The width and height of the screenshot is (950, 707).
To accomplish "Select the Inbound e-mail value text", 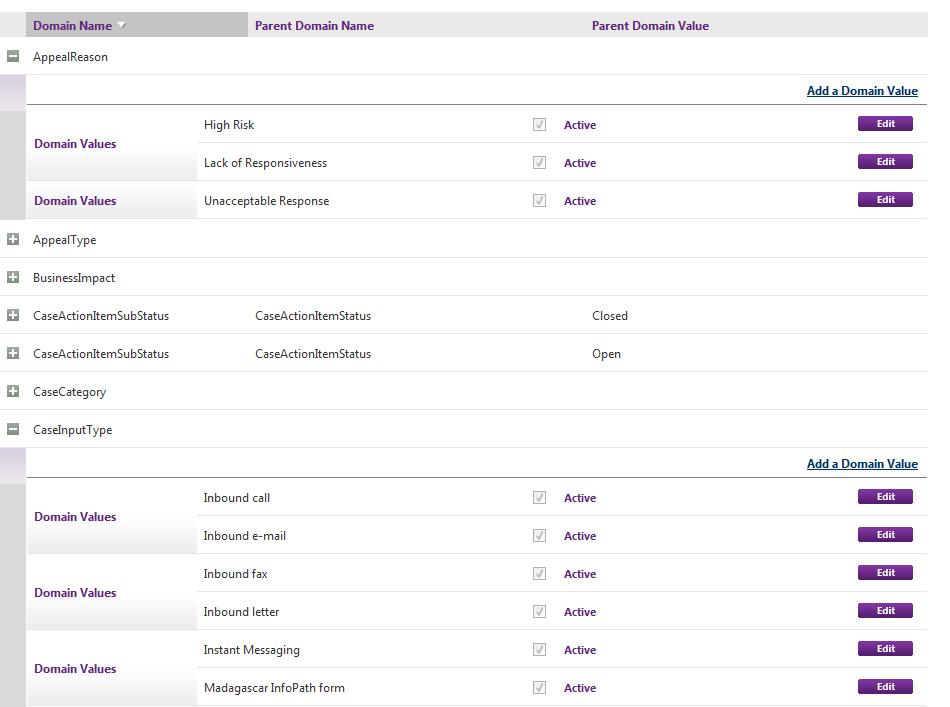I will (x=245, y=536).
